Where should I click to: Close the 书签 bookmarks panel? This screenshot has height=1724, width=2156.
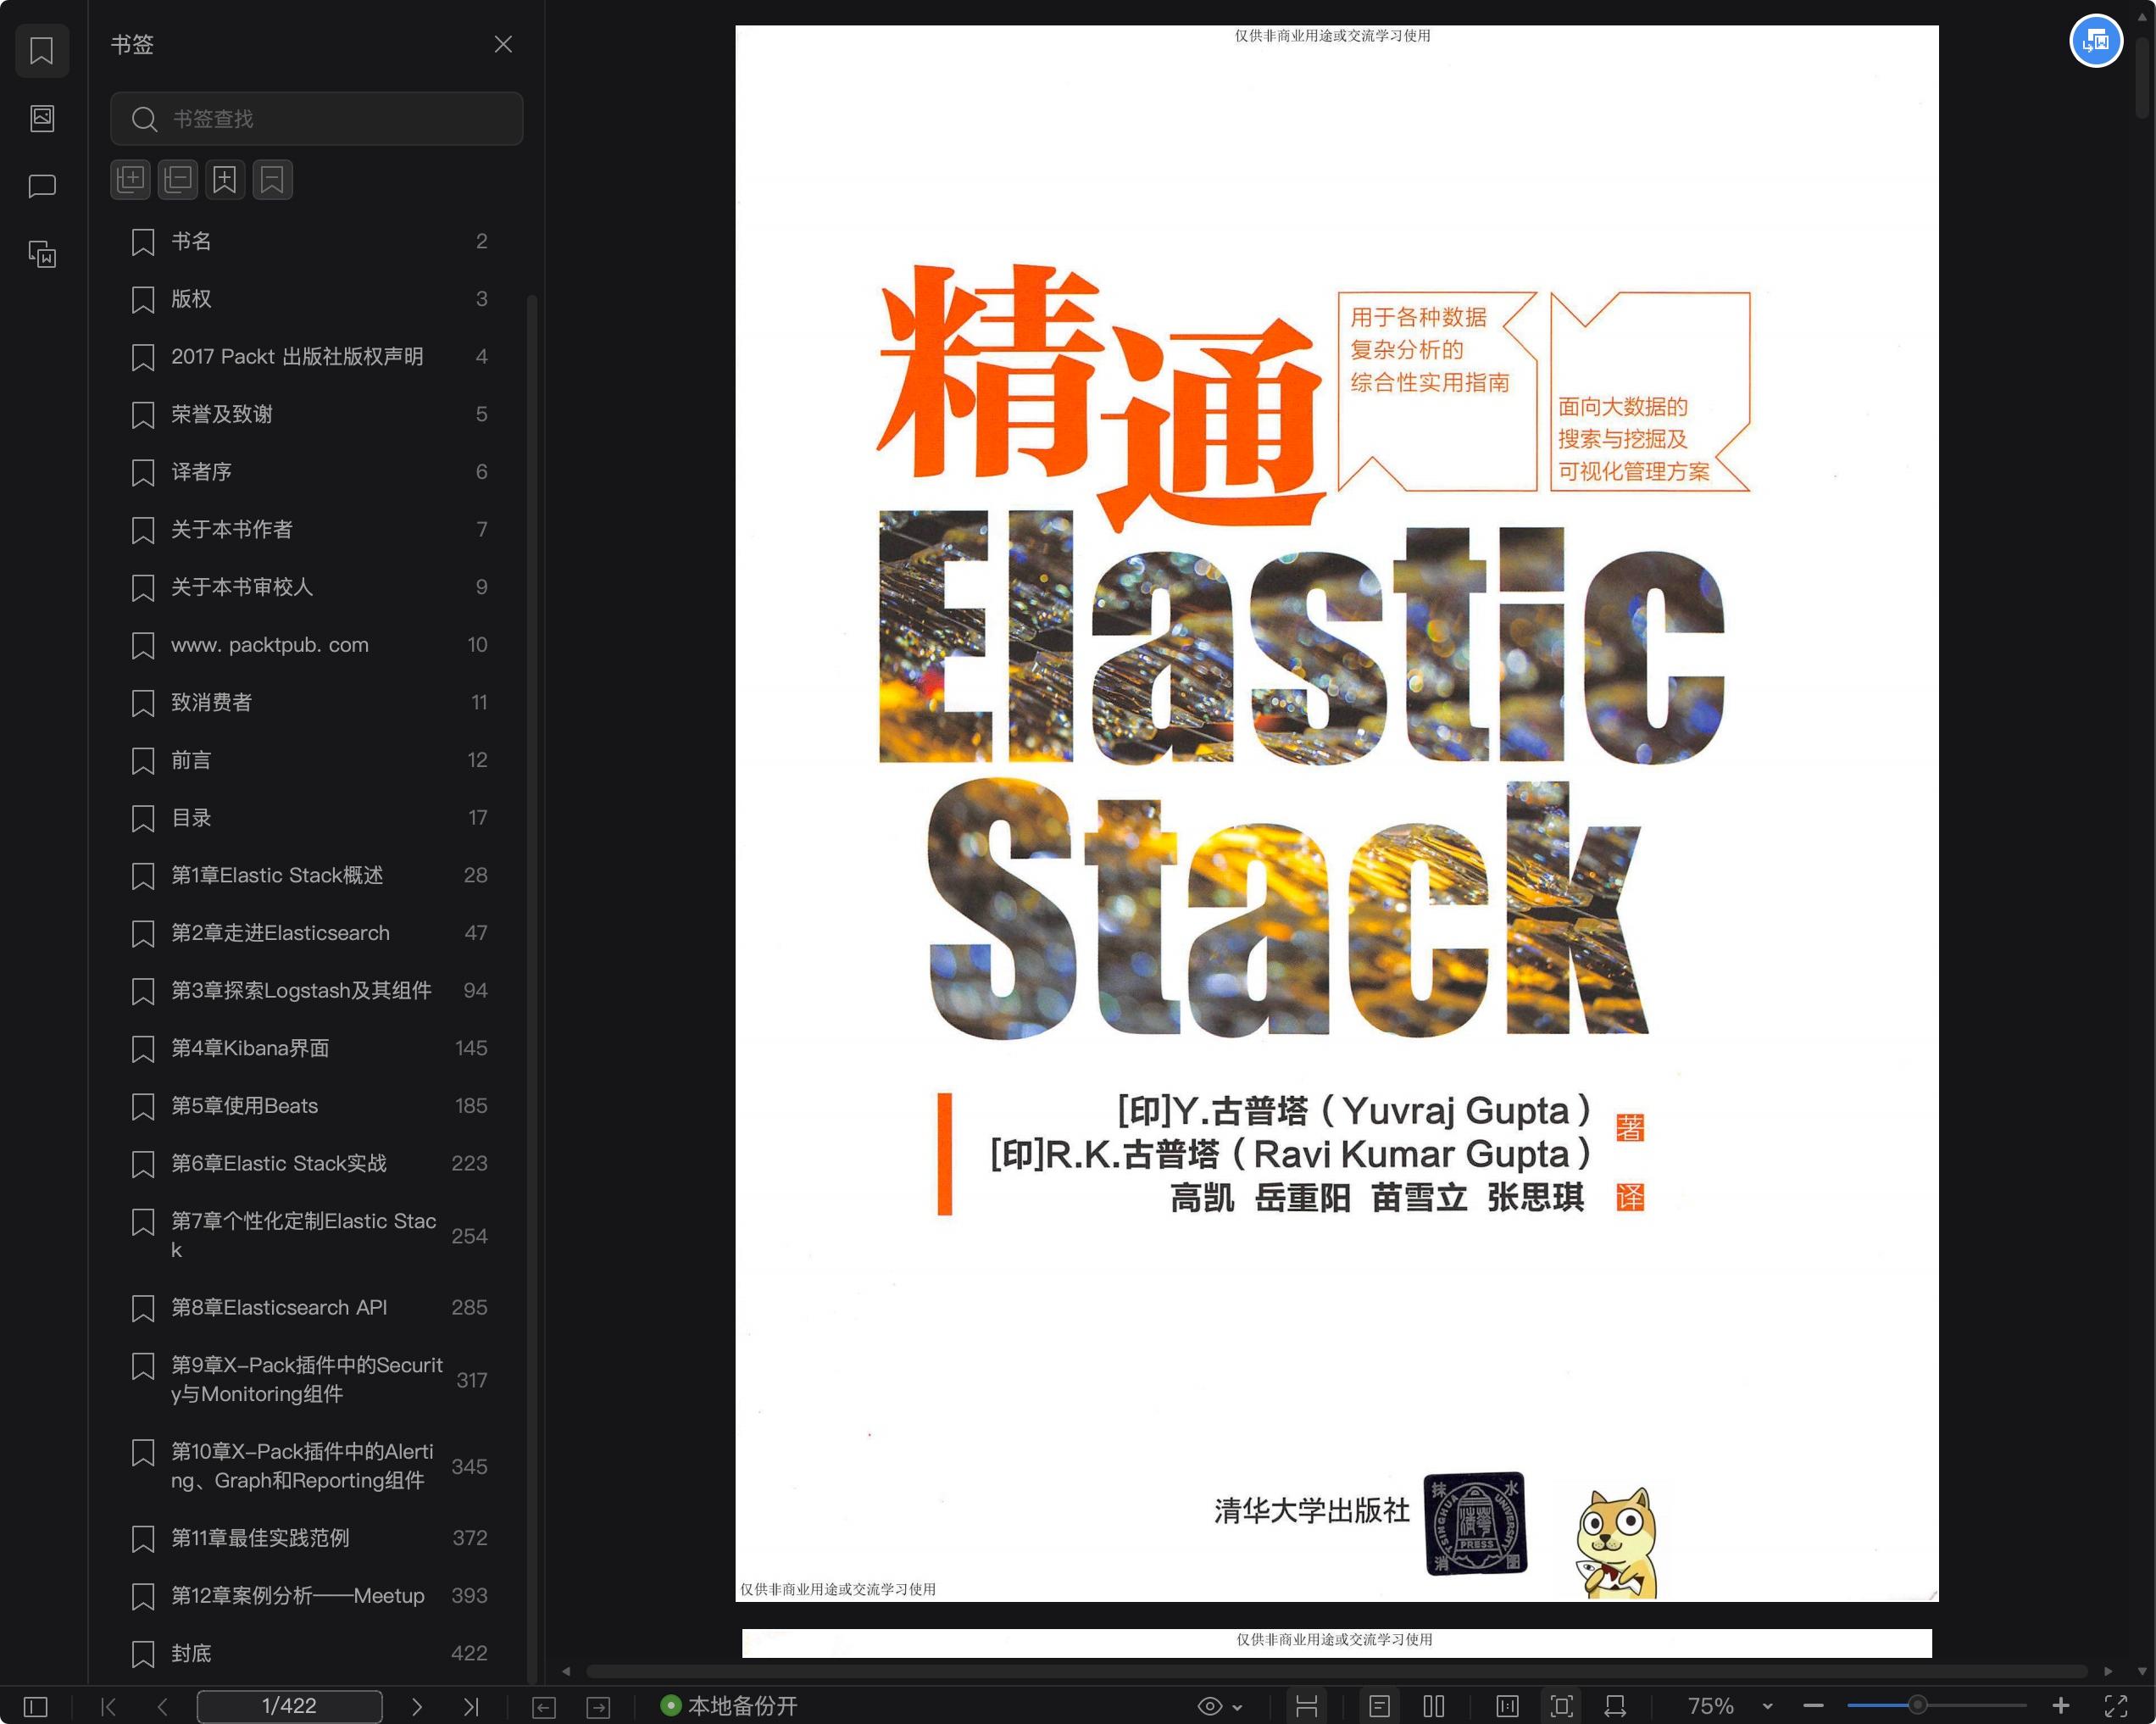pos(503,44)
